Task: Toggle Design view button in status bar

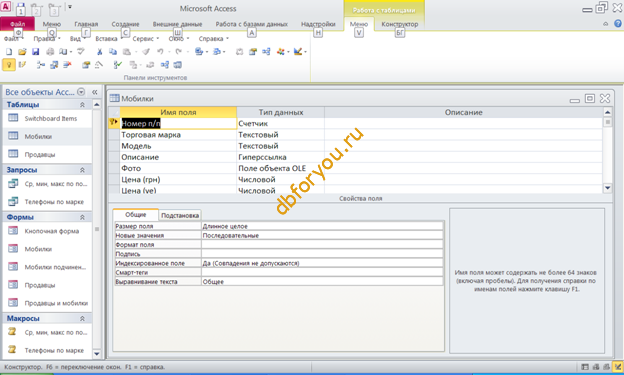Action: pyautogui.click(x=617, y=367)
